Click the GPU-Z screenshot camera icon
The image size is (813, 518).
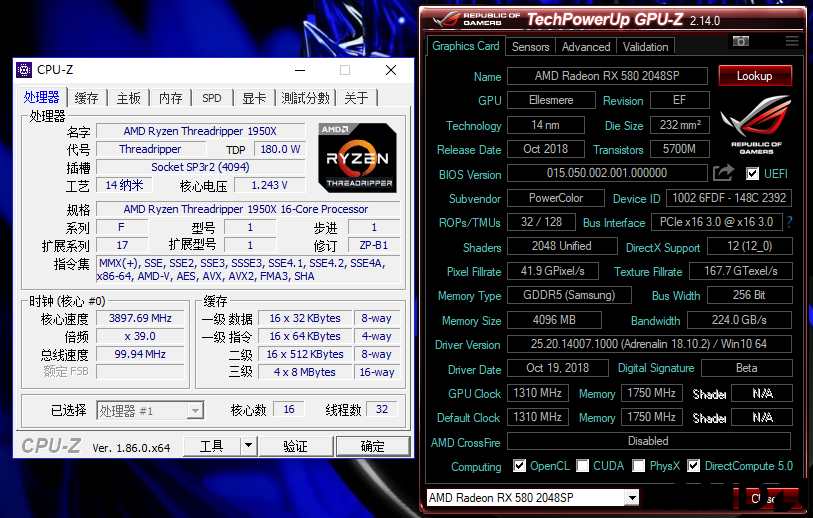740,41
